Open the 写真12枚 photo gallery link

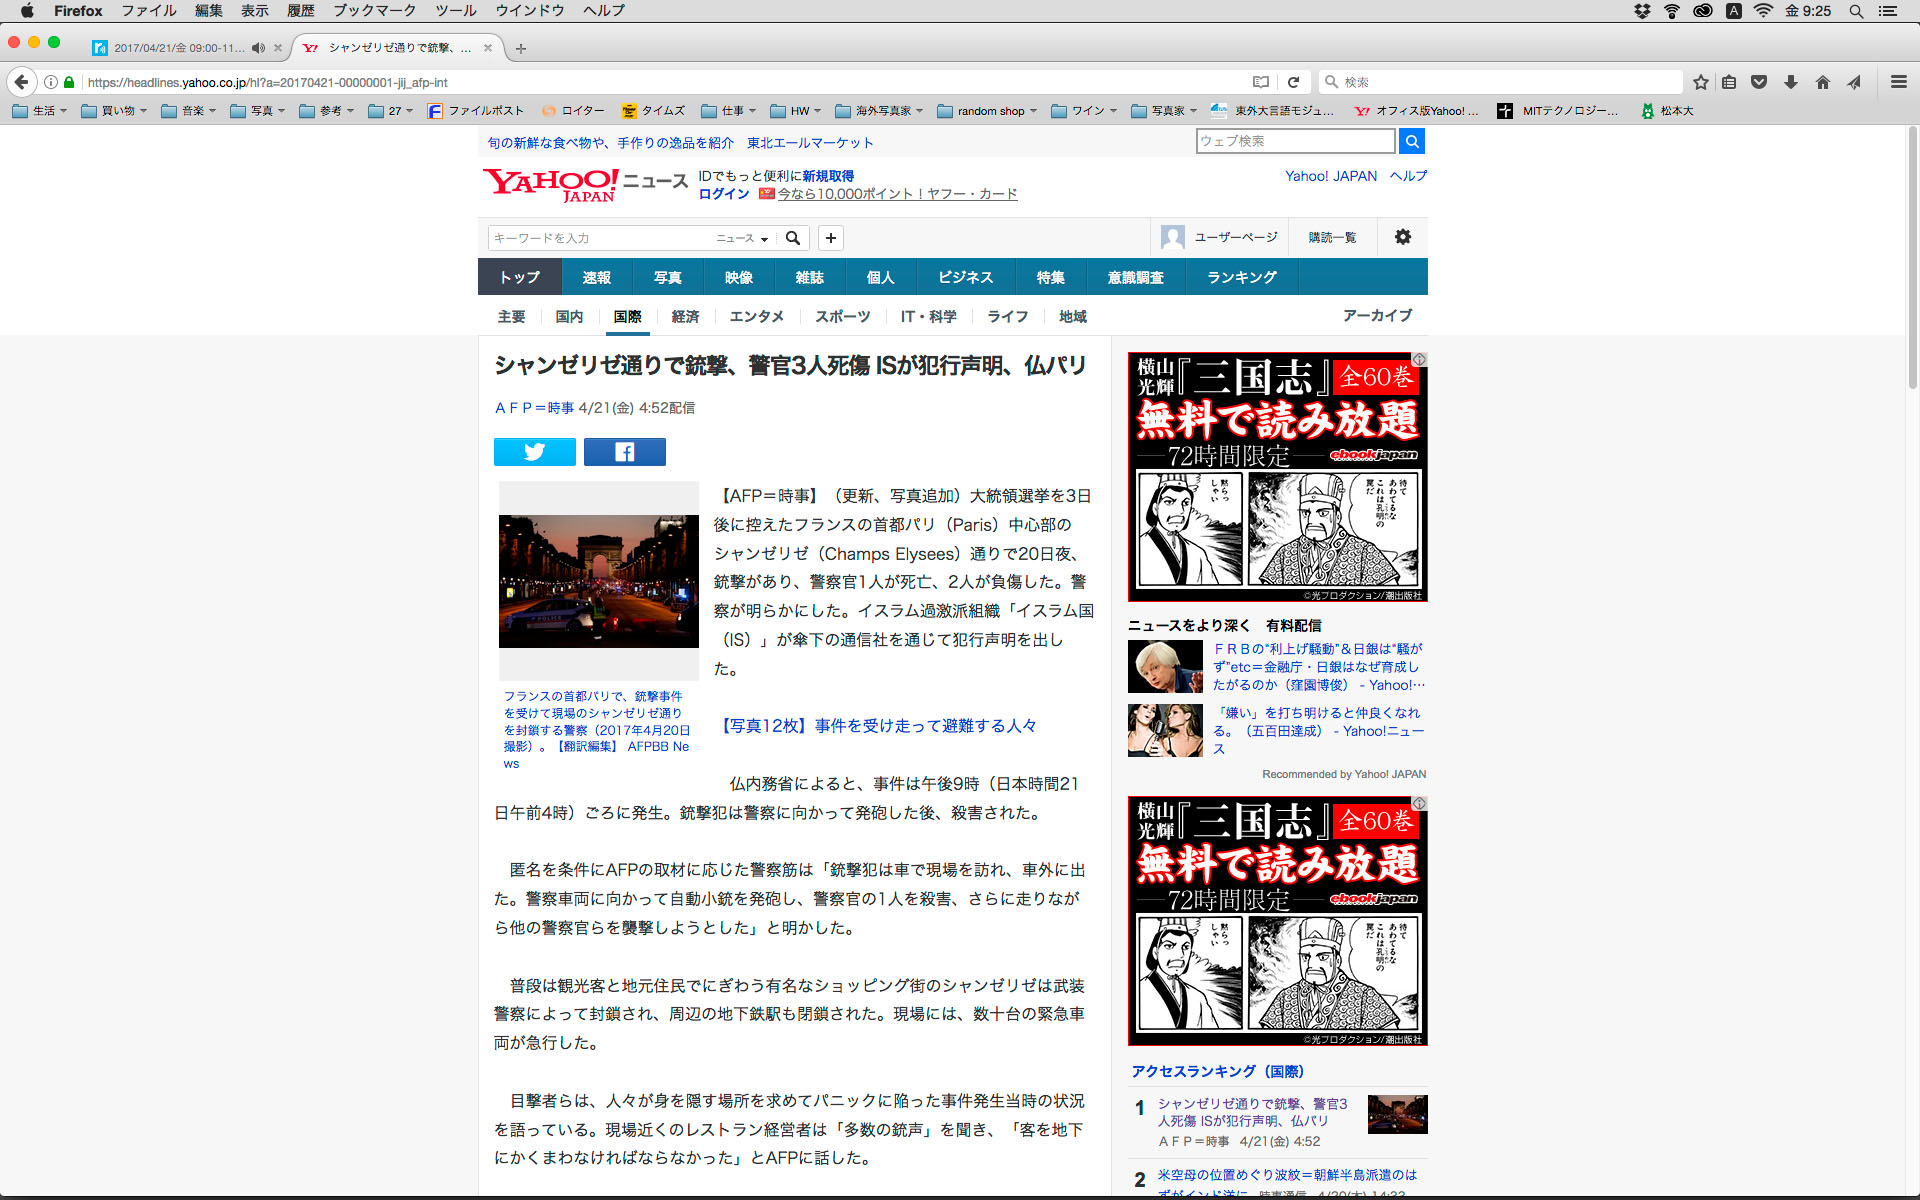(x=878, y=726)
